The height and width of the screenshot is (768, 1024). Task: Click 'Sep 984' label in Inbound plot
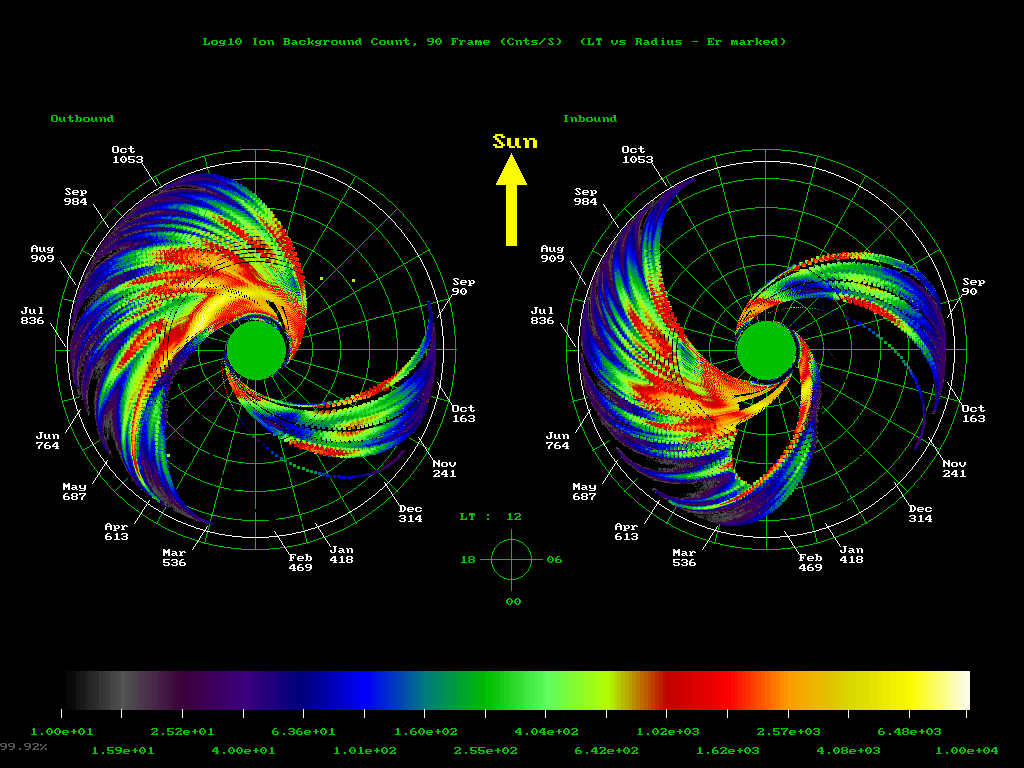click(x=585, y=197)
